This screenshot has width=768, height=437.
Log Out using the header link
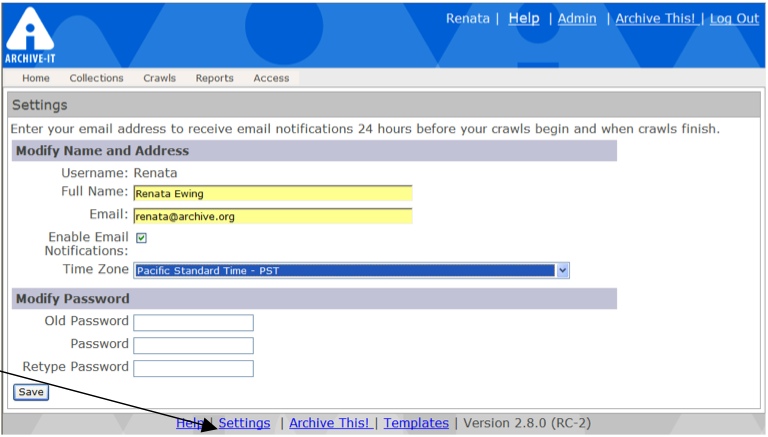734,19
